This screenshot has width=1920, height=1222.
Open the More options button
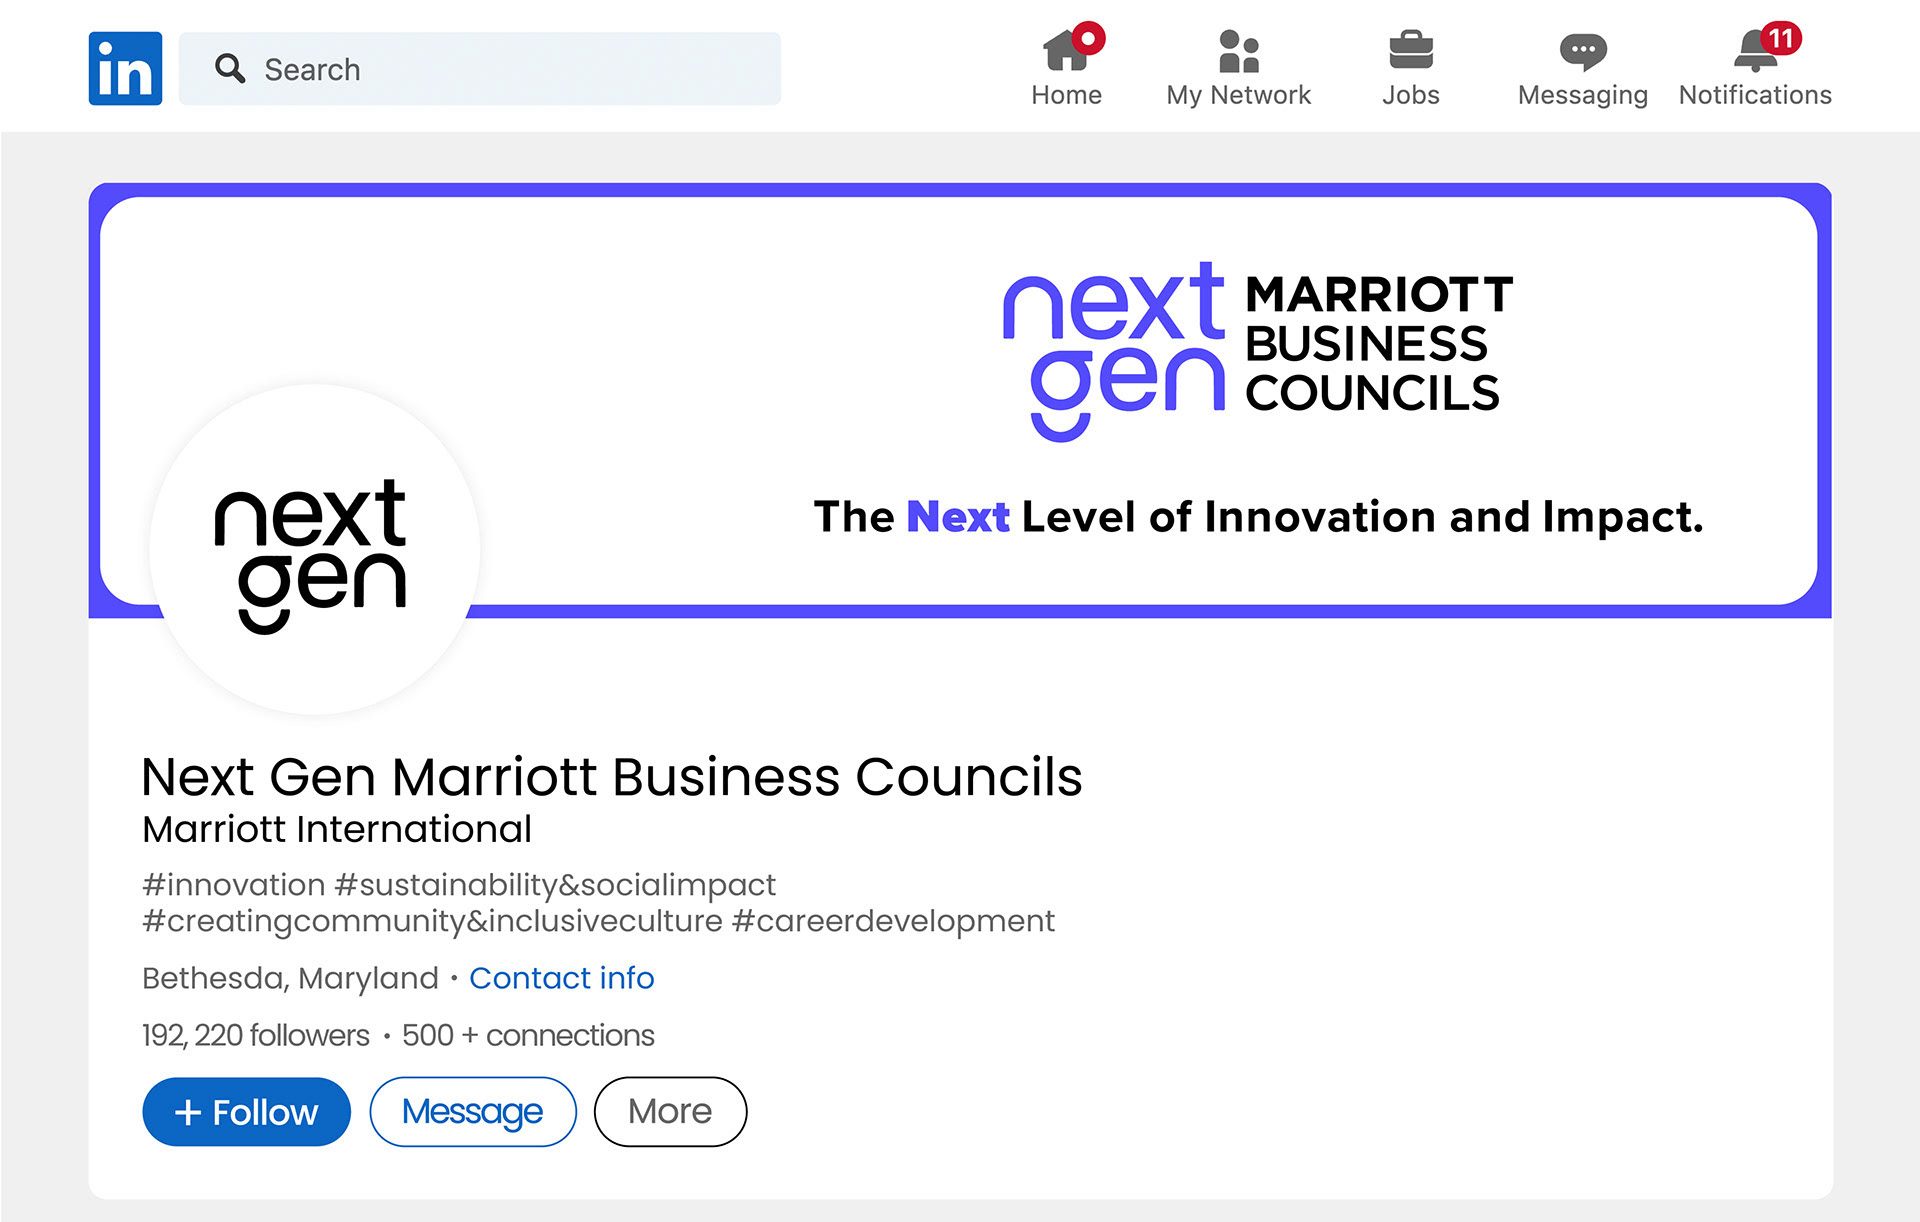(670, 1111)
